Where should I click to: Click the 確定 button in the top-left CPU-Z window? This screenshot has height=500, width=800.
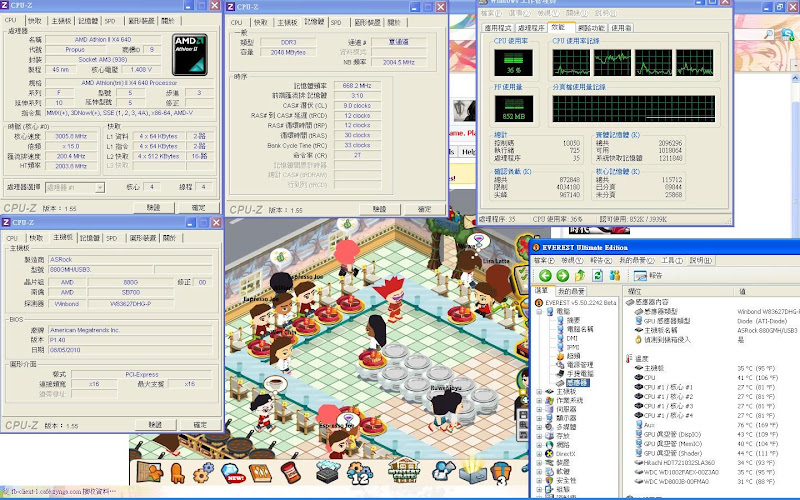click(198, 208)
